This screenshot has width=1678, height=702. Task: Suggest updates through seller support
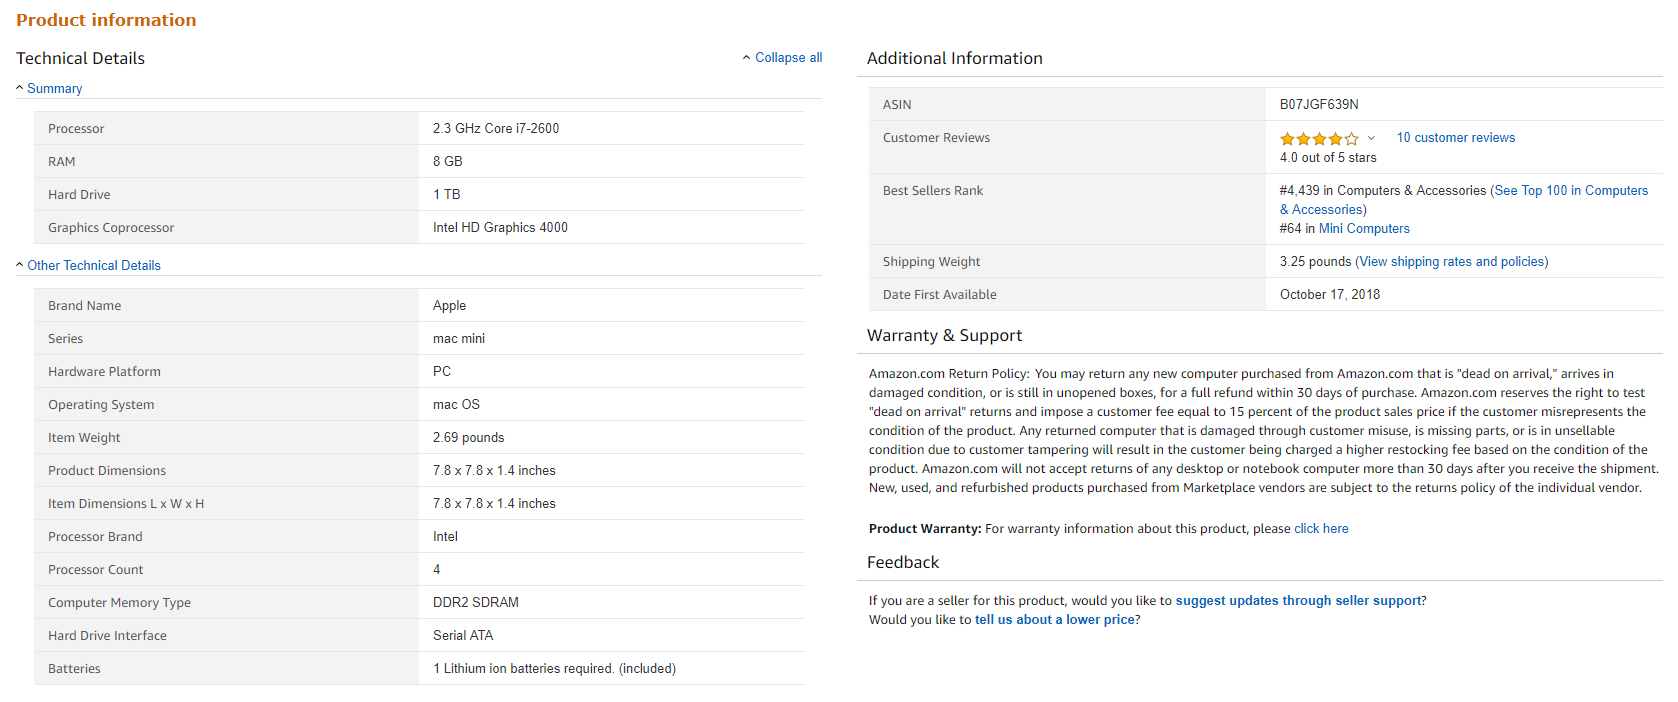(1298, 601)
